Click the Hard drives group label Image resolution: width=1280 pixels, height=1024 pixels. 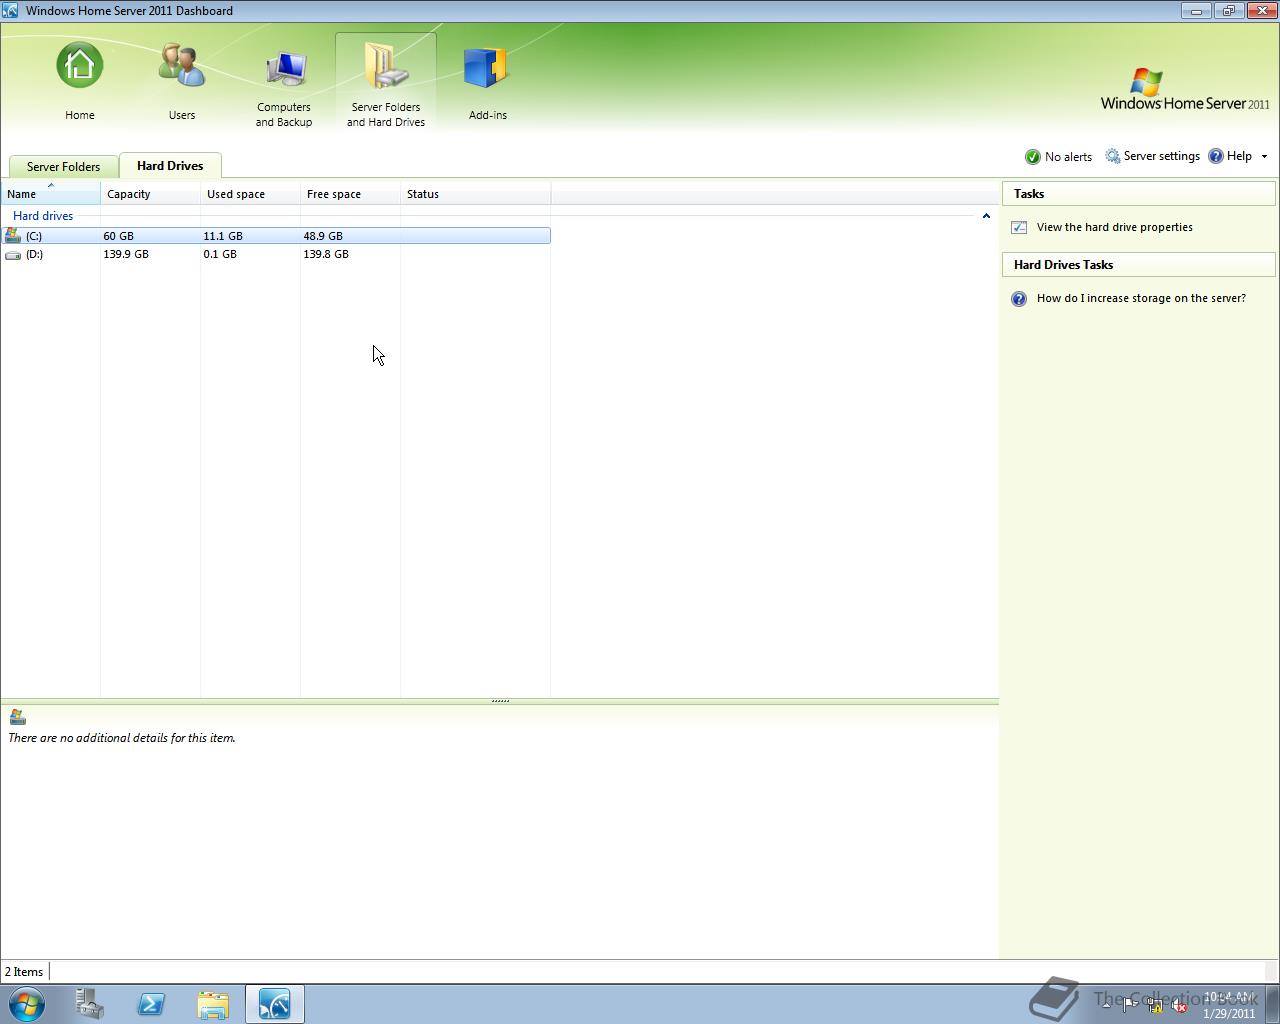[43, 216]
